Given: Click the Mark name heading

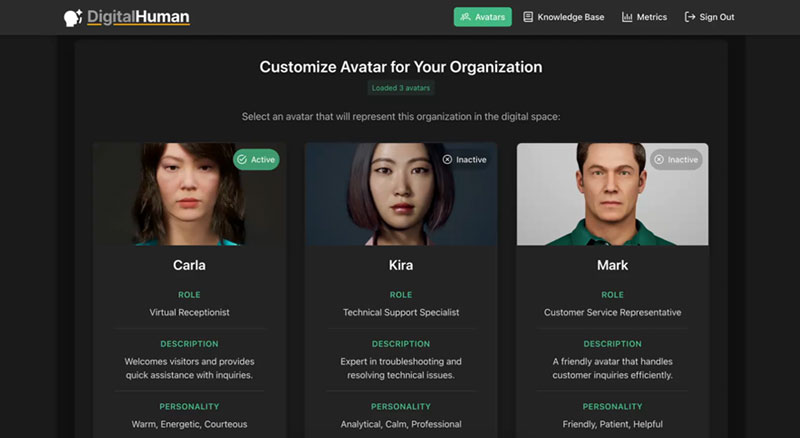Looking at the screenshot, I should [613, 265].
